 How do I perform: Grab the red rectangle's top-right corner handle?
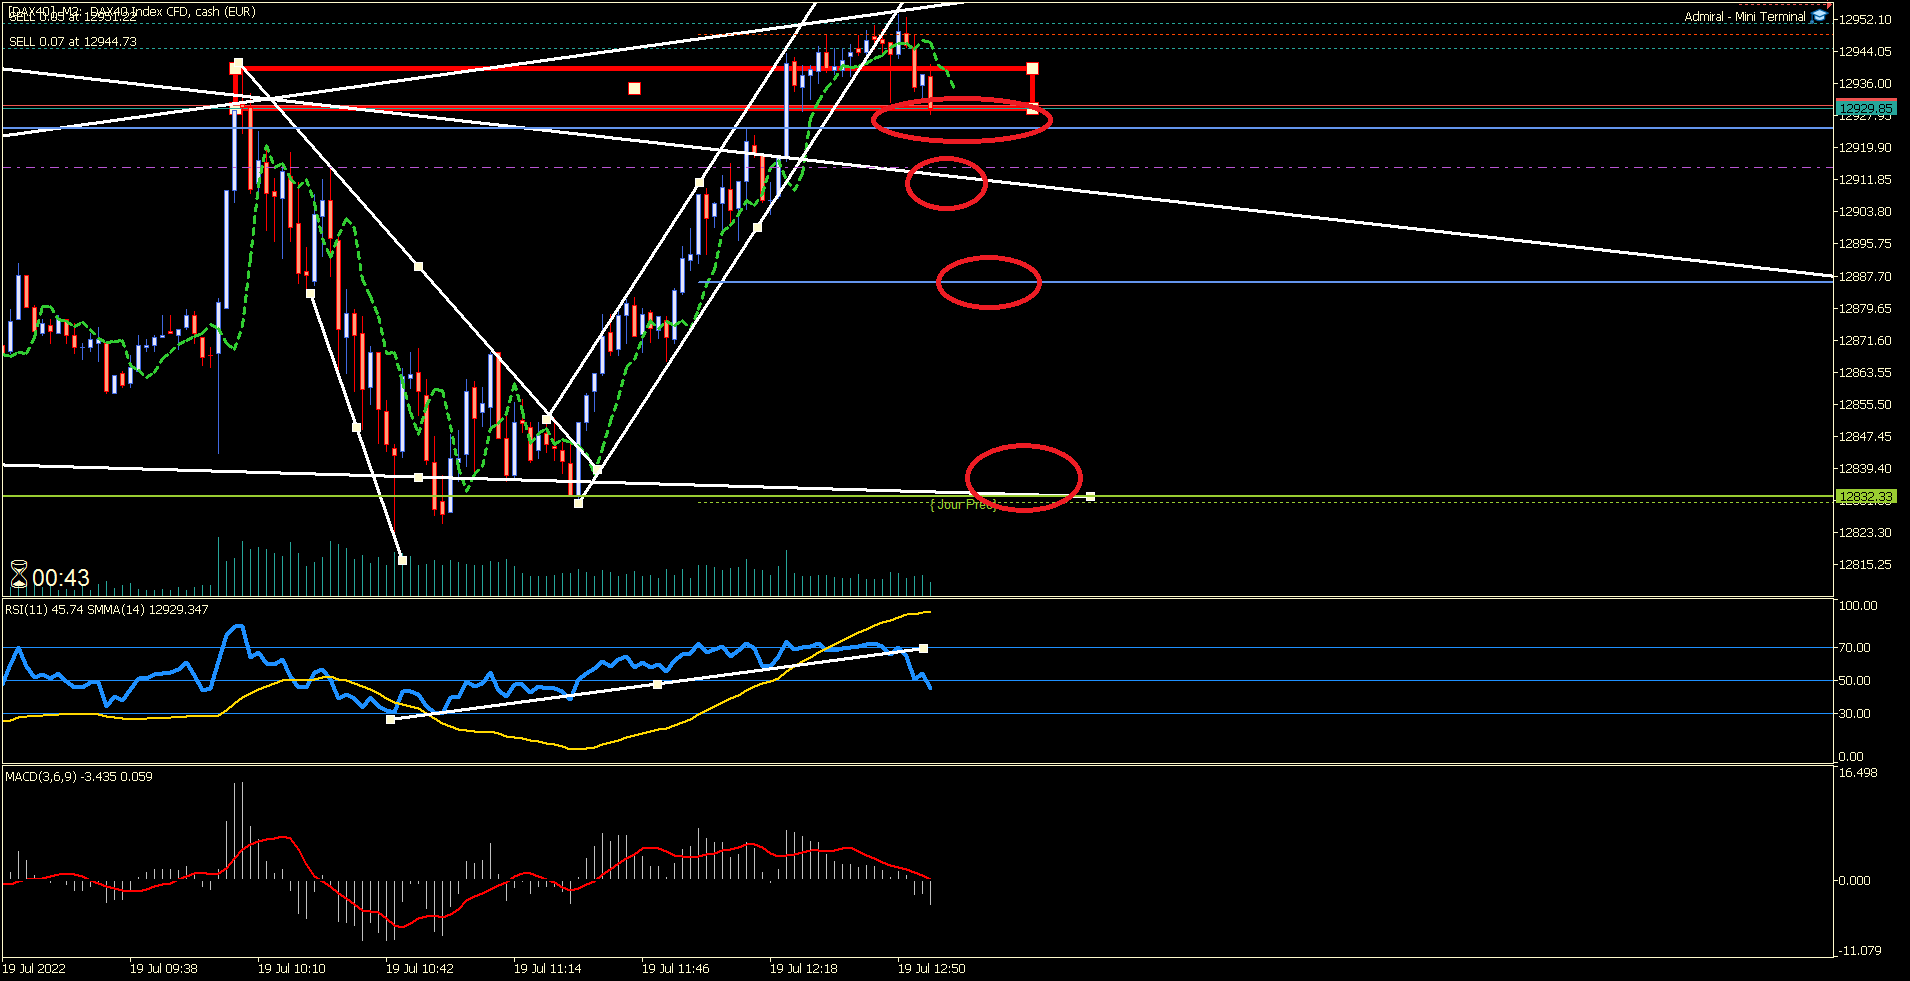point(1033,68)
